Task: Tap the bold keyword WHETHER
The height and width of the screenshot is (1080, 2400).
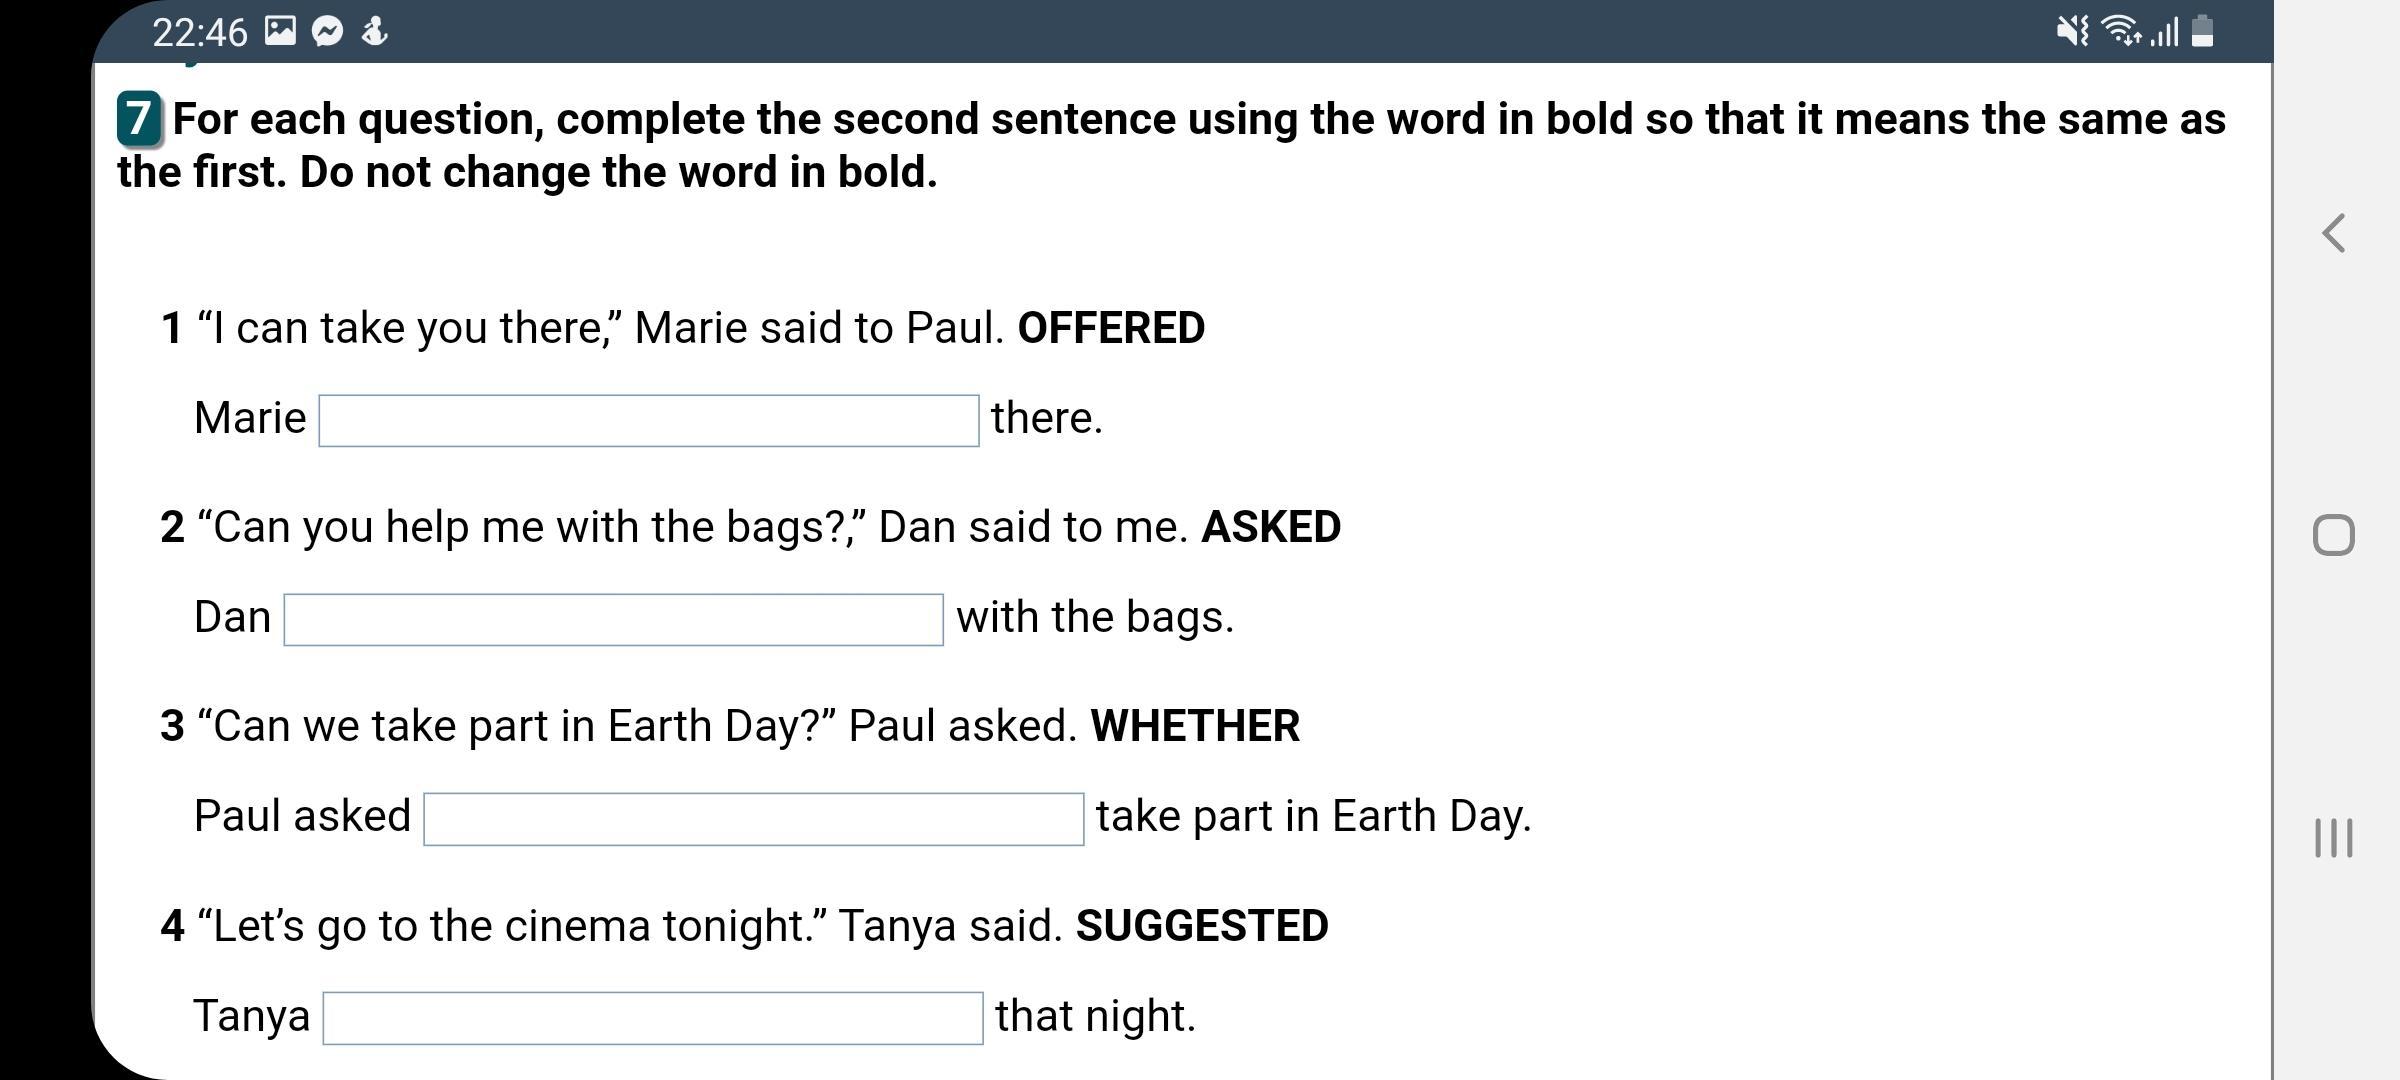Action: pos(1195,726)
